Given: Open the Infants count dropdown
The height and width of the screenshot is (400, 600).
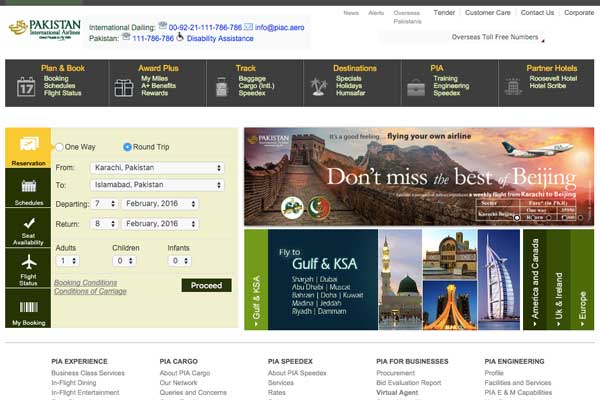Looking at the screenshot, I should 180,261.
